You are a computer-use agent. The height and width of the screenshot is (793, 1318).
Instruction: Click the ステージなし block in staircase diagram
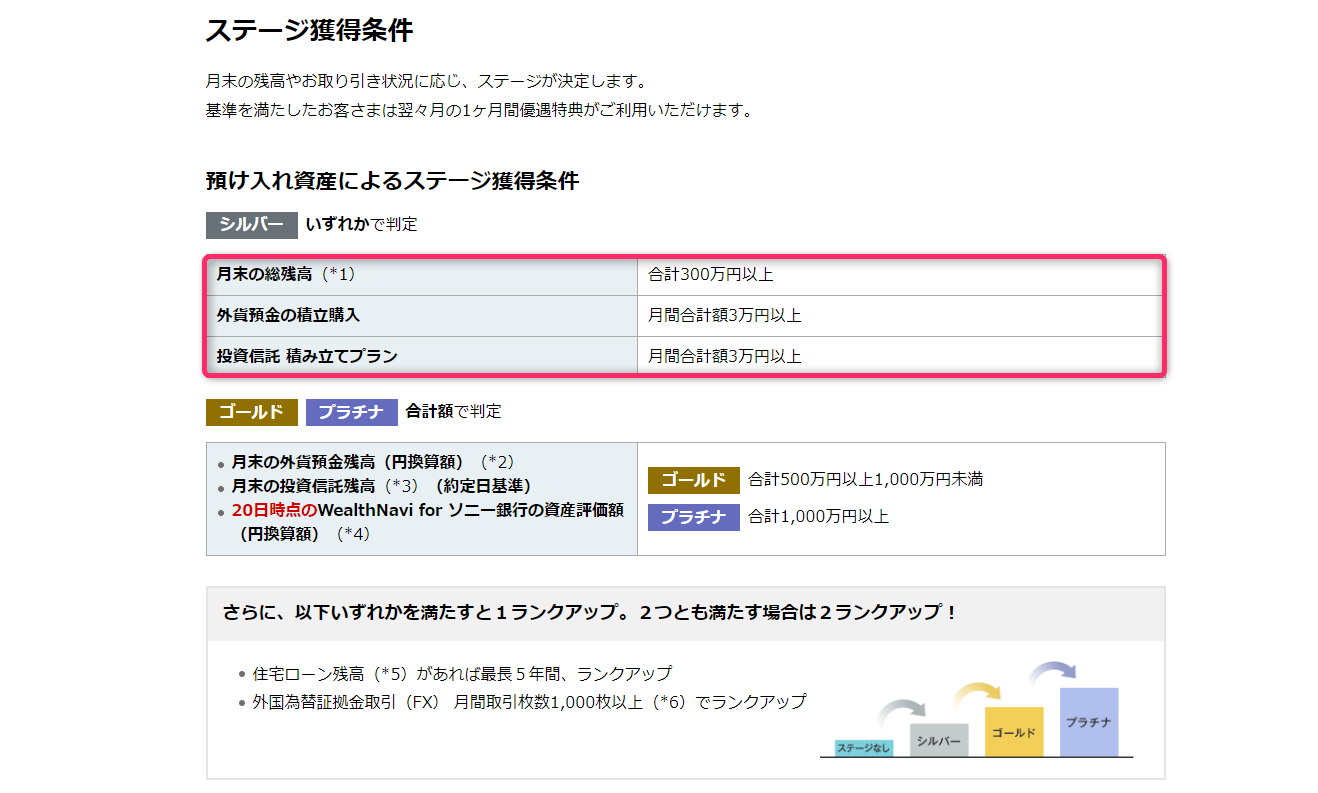click(863, 748)
